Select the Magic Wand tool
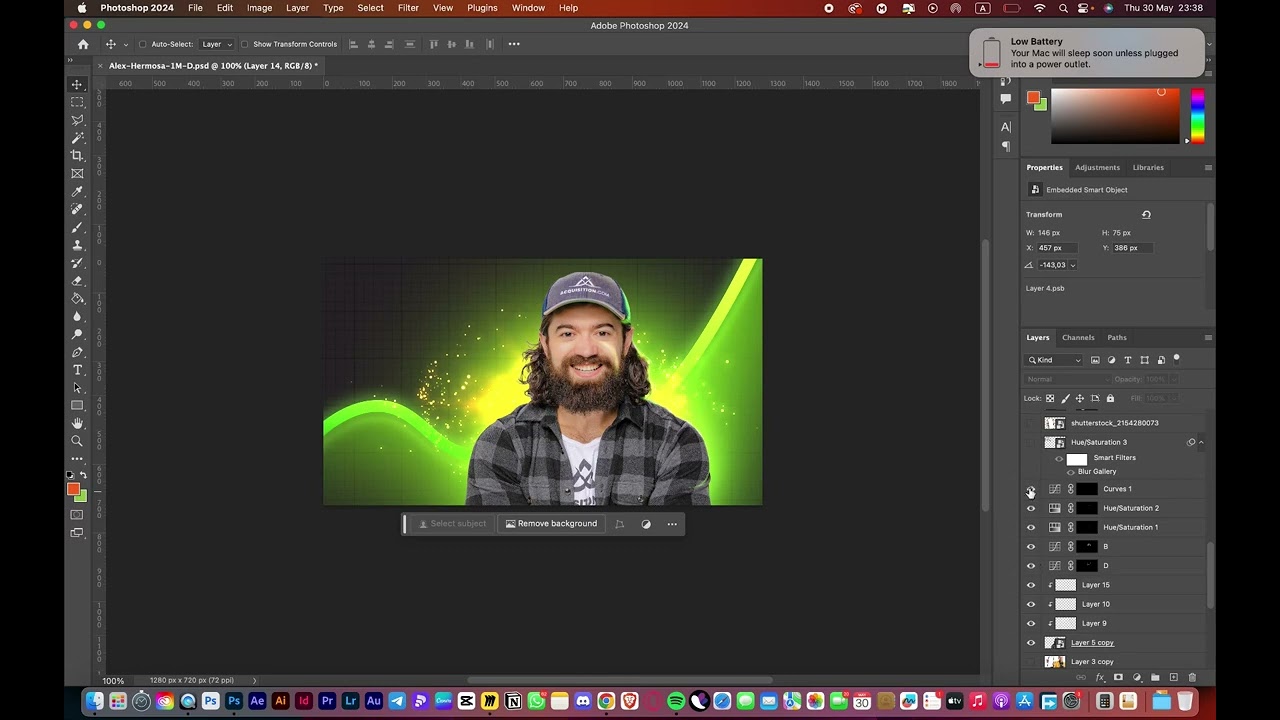The image size is (1280, 720). 77,138
